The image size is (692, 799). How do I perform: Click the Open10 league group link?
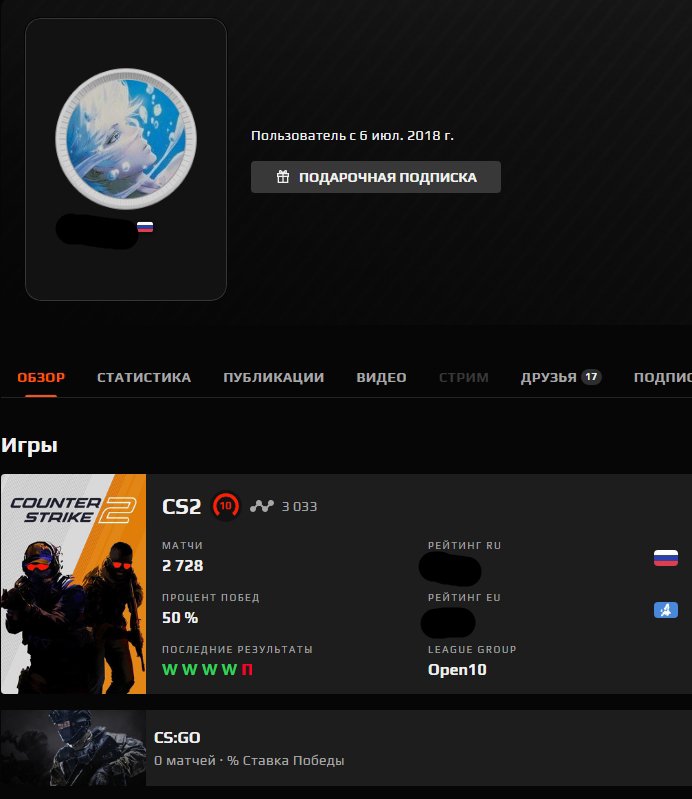tap(457, 669)
